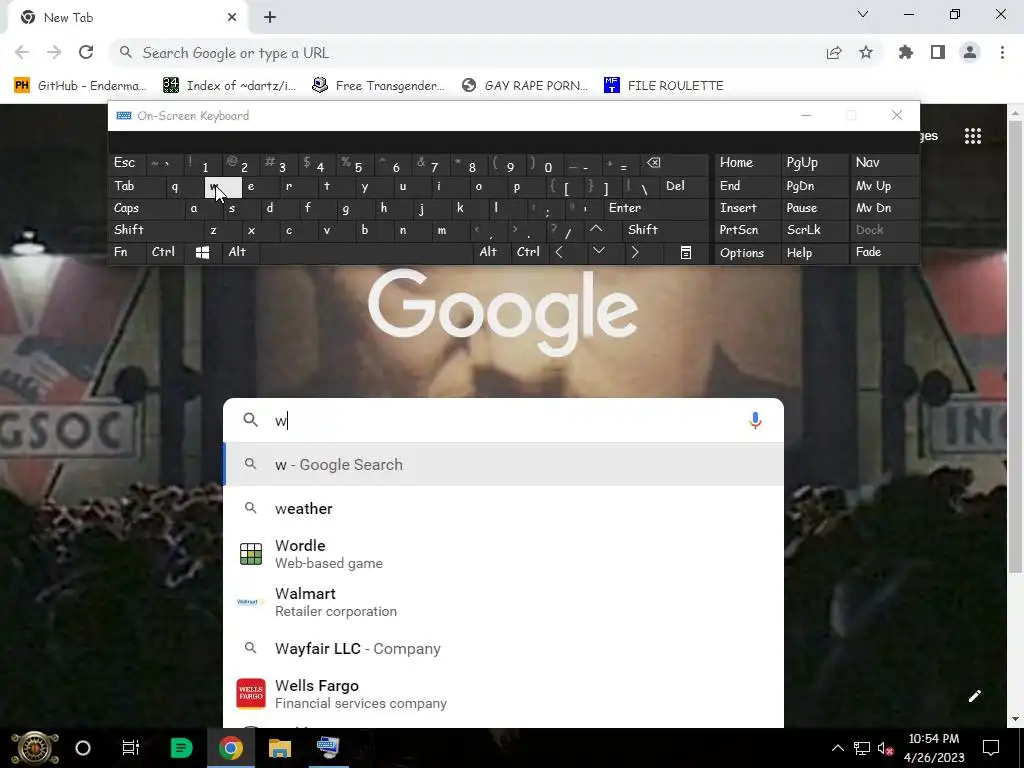Toggle the Fn key on the On-Screen Keyboard

coord(127,253)
